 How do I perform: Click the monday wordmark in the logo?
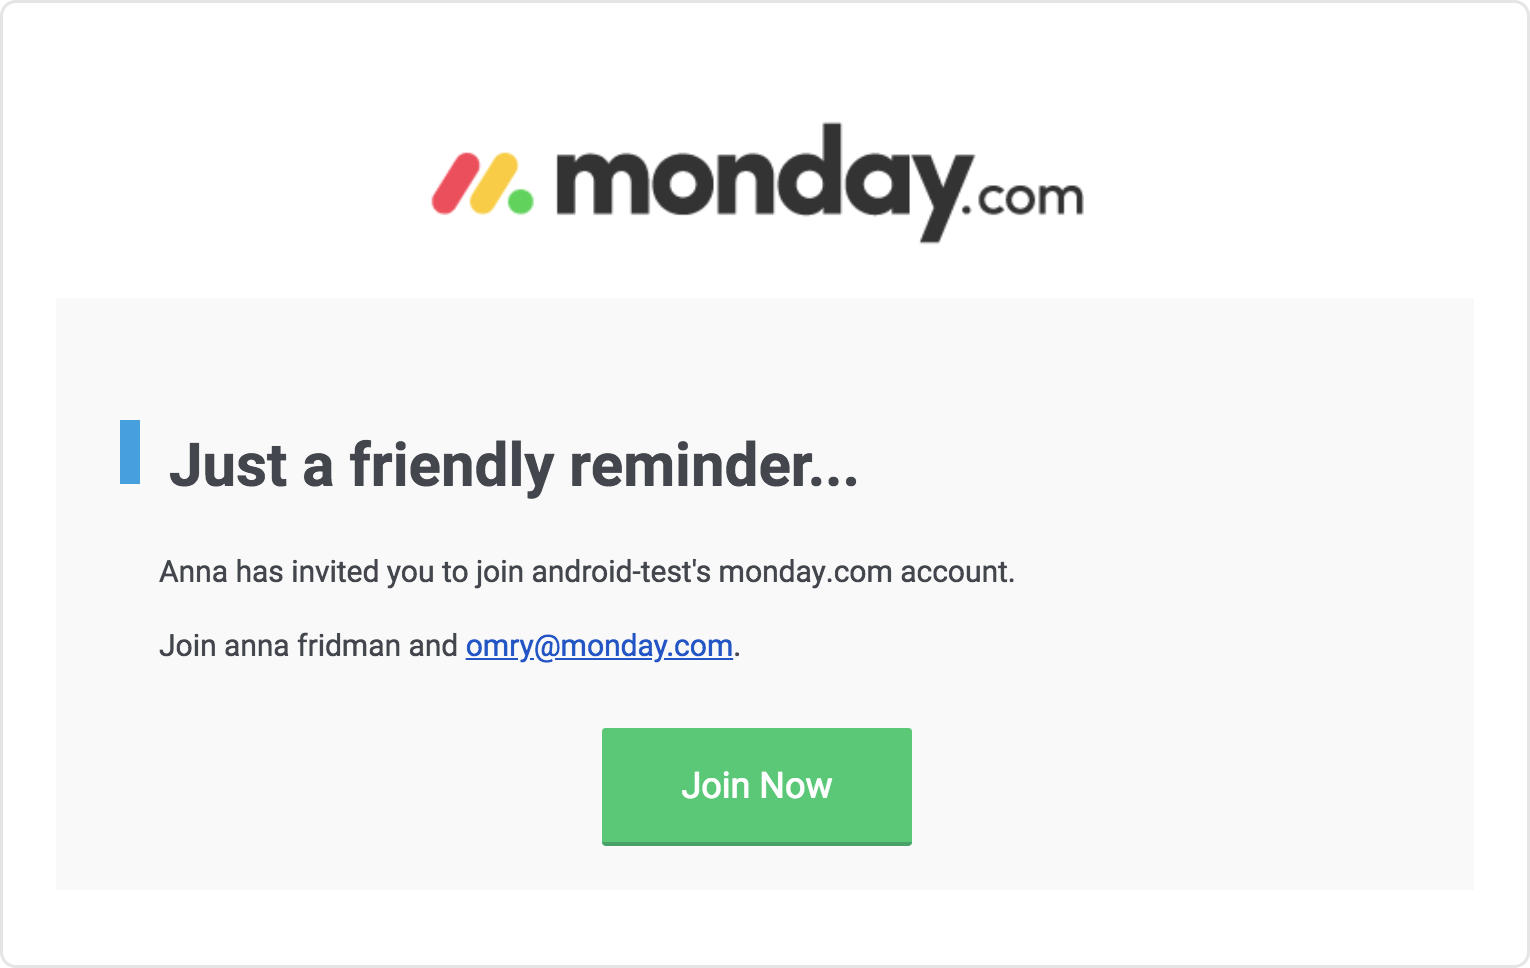[x=764, y=181]
